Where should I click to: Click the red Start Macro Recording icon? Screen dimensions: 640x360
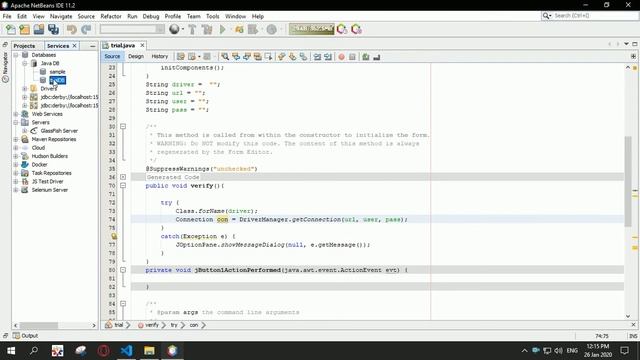point(341,57)
